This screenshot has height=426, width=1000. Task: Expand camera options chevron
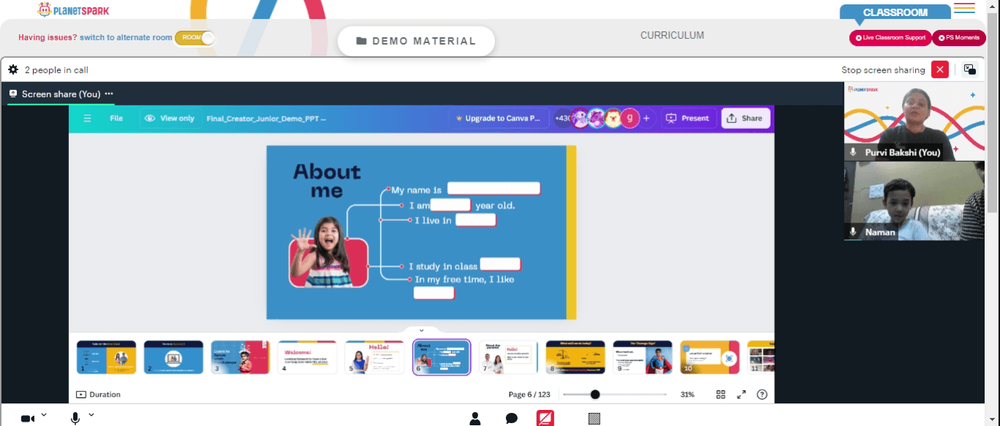coord(44,415)
